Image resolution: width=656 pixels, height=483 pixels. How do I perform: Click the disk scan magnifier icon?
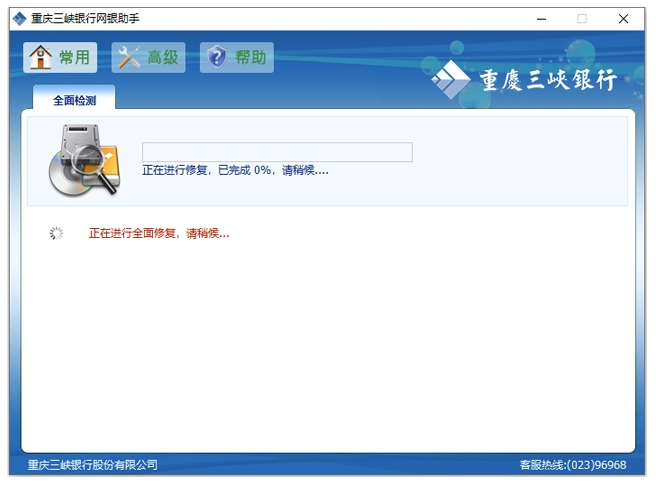pos(85,160)
